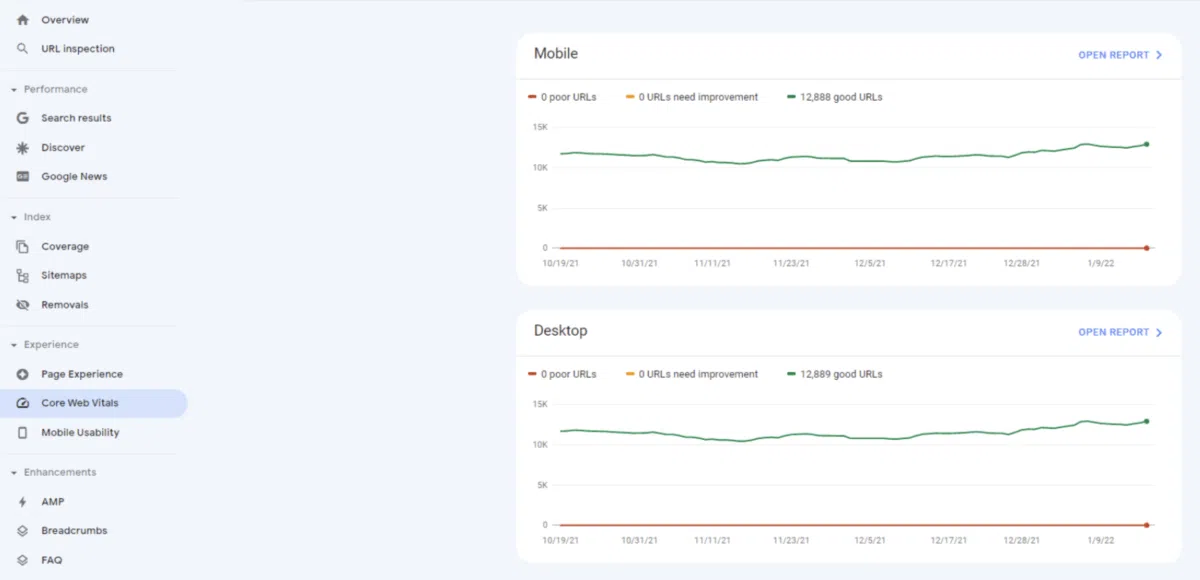This screenshot has height=580, width=1200.
Task: Toggle Desktop's URLs need improvement series
Action: pyautogui.click(x=690, y=374)
